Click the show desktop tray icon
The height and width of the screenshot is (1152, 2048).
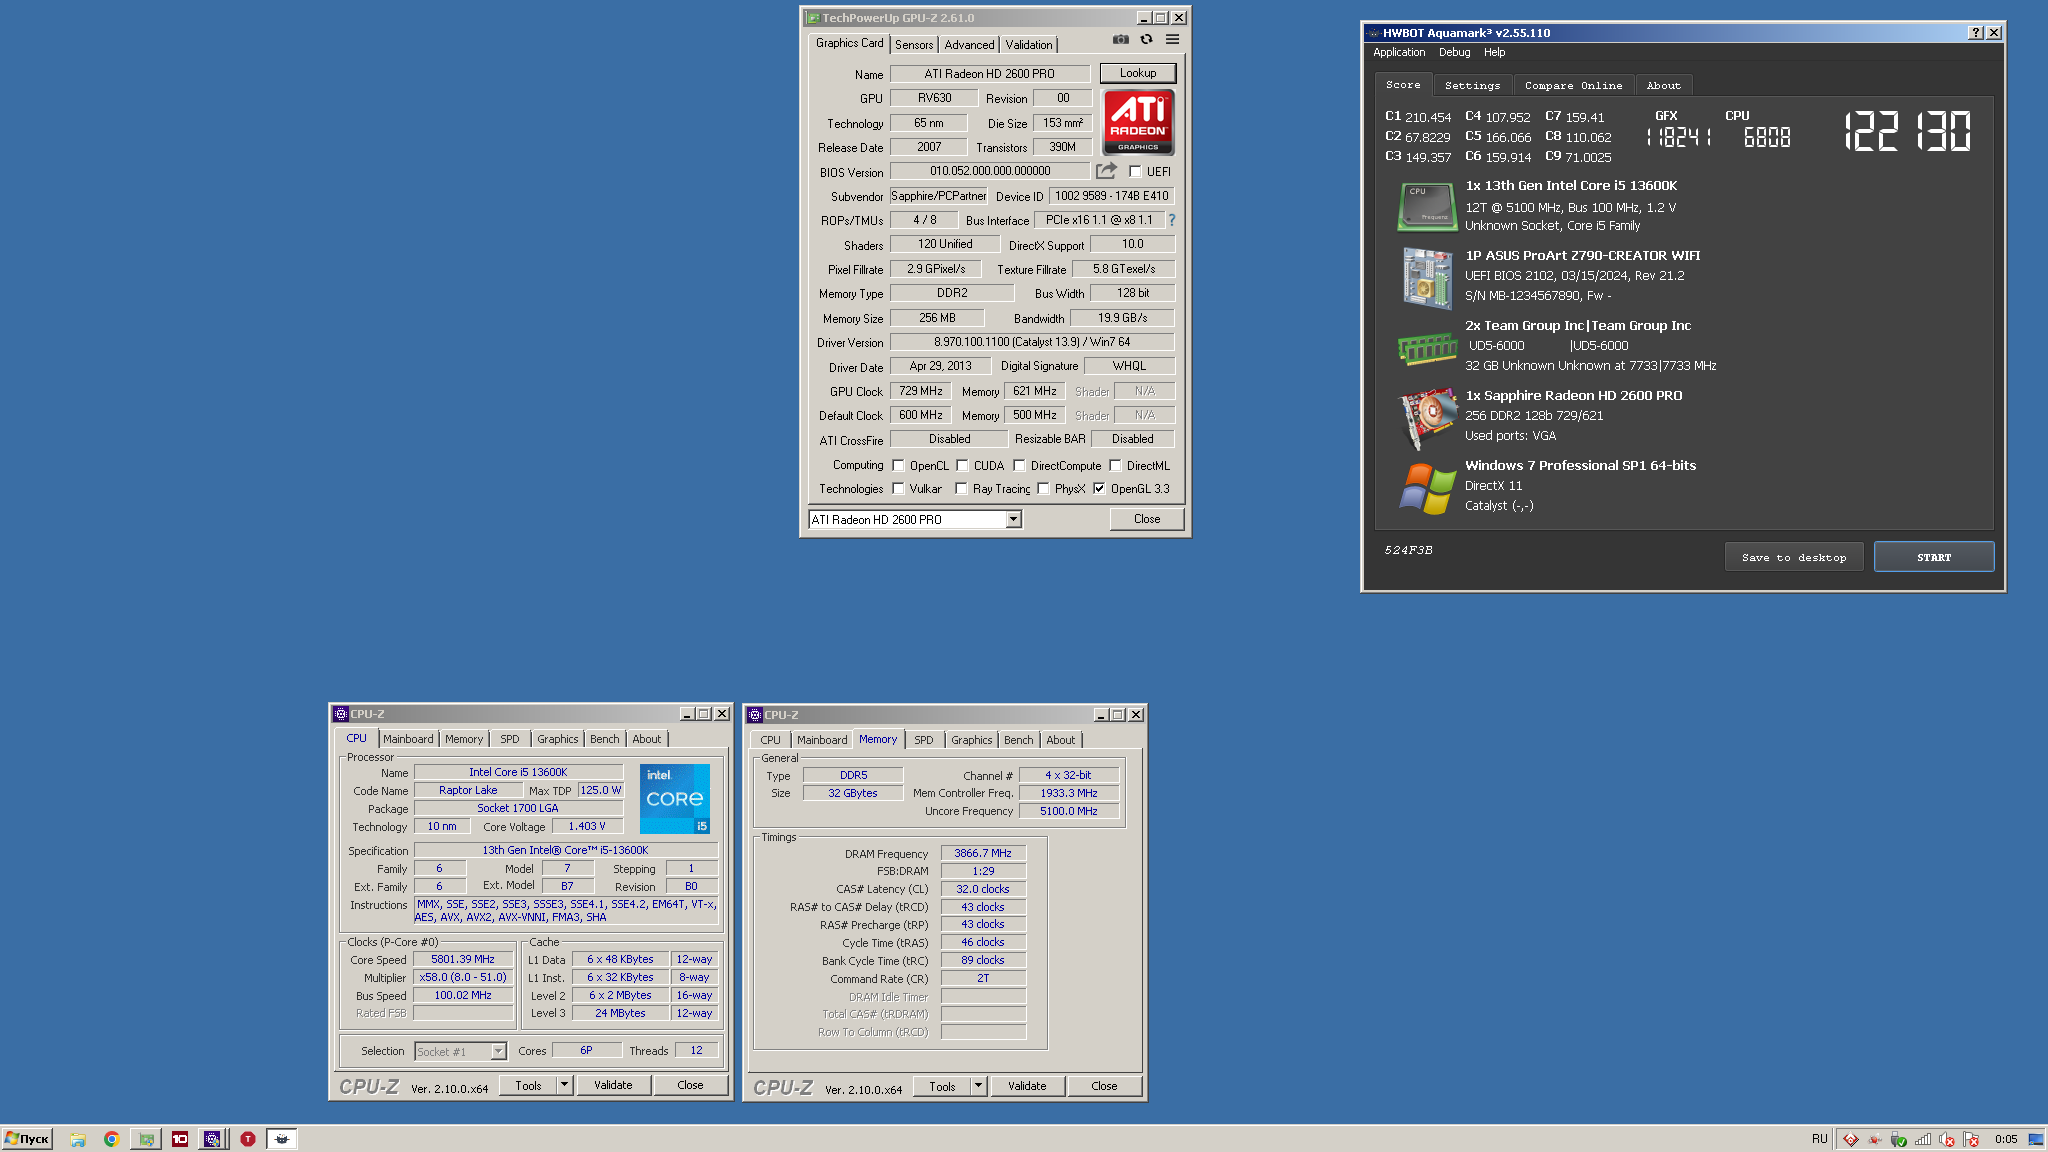(x=2035, y=1139)
